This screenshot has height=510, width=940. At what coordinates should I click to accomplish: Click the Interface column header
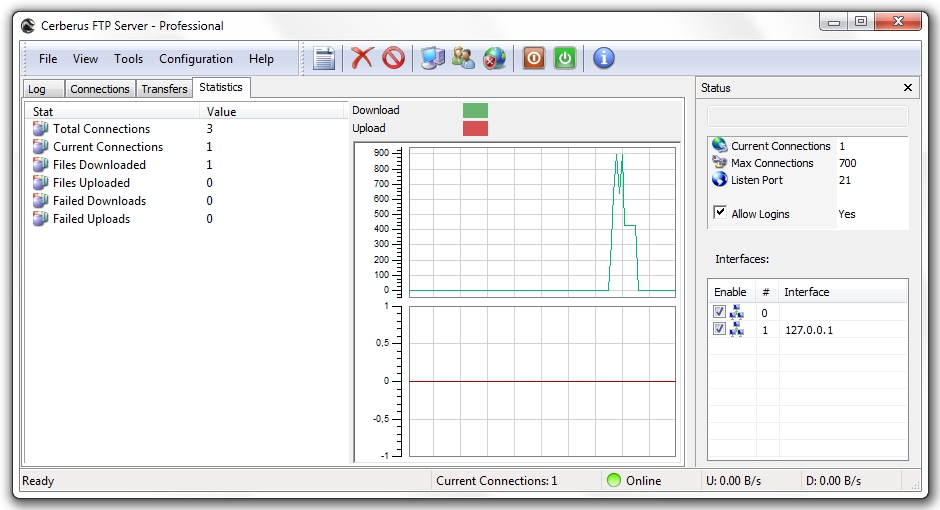tap(842, 292)
